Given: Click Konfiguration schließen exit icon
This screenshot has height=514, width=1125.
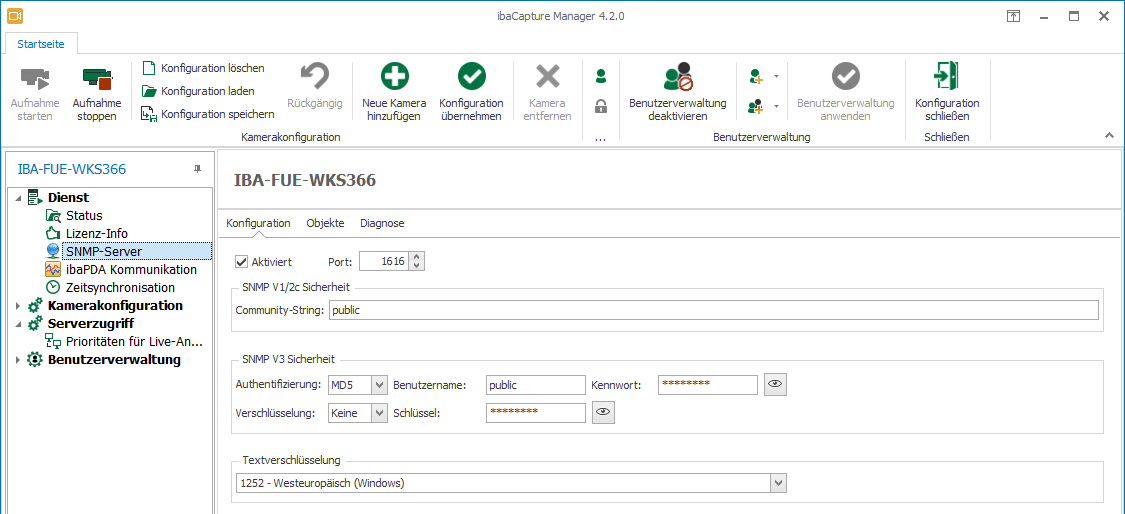Looking at the screenshot, I should coord(946,78).
